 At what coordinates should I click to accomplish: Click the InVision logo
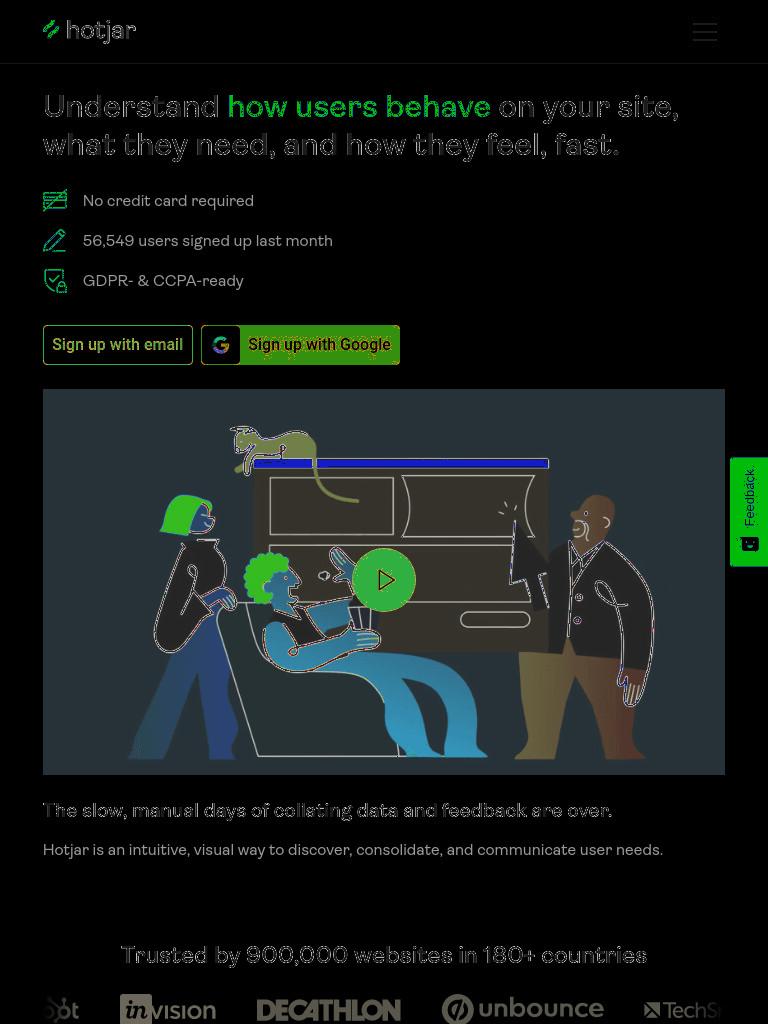pyautogui.click(x=168, y=1010)
